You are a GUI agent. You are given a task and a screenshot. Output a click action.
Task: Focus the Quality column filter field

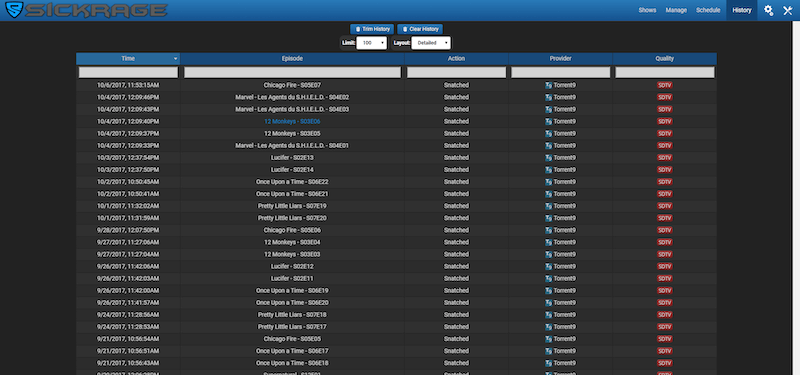(665, 72)
